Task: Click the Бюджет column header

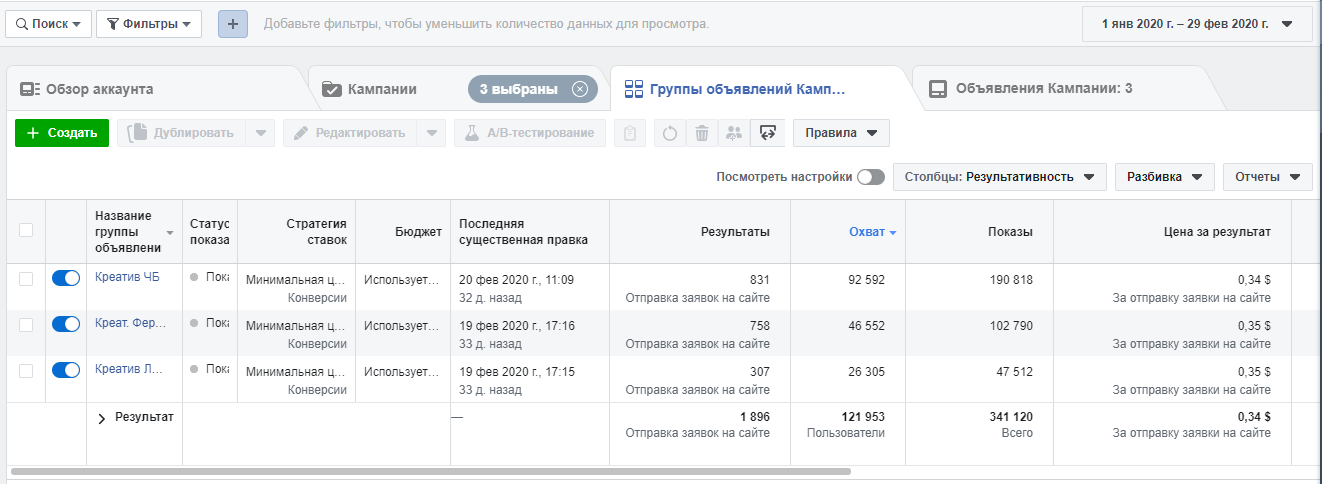Action: (x=403, y=232)
